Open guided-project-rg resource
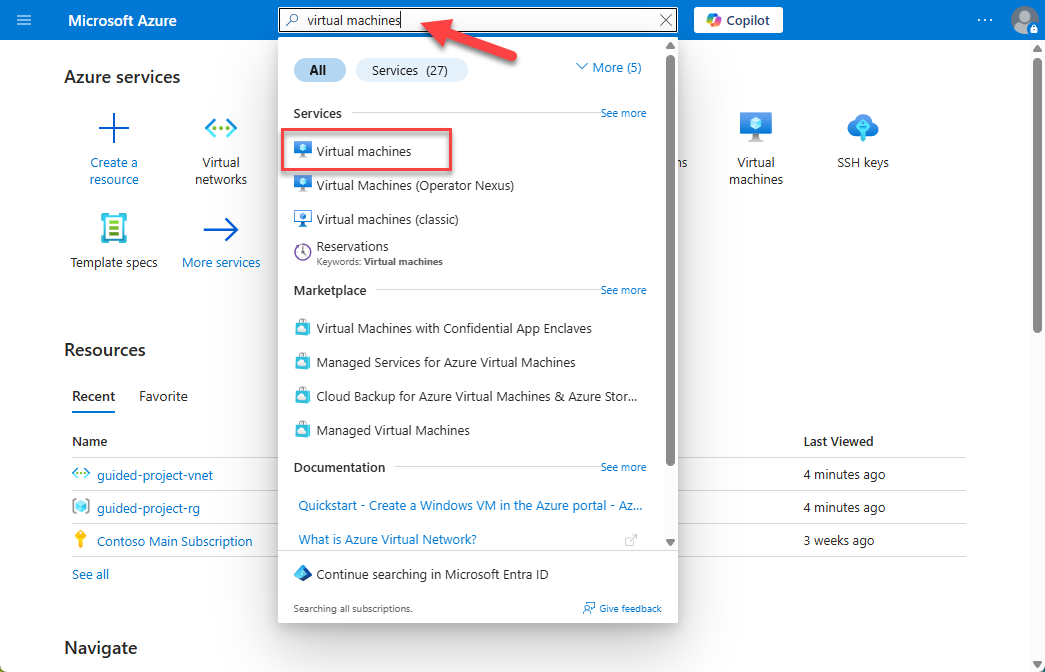1045x672 pixels. pos(148,508)
